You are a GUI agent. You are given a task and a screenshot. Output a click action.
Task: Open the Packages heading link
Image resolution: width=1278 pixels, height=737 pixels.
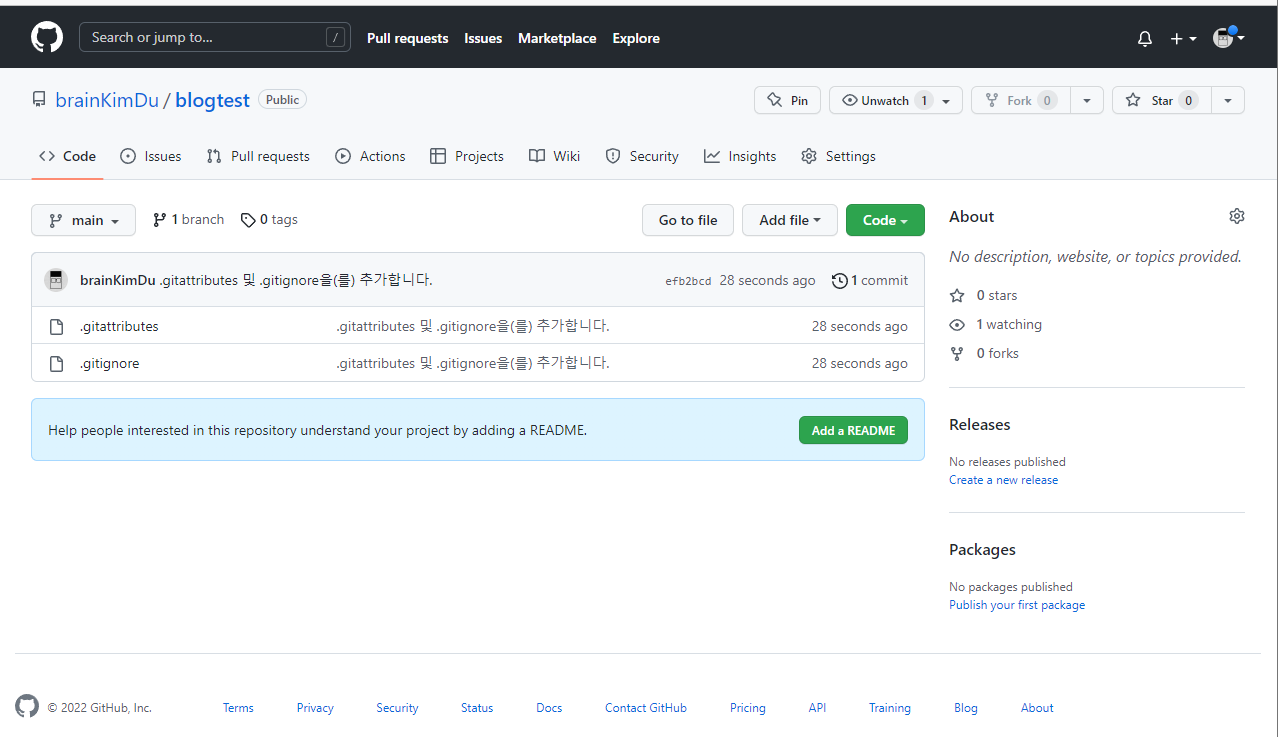click(x=982, y=549)
